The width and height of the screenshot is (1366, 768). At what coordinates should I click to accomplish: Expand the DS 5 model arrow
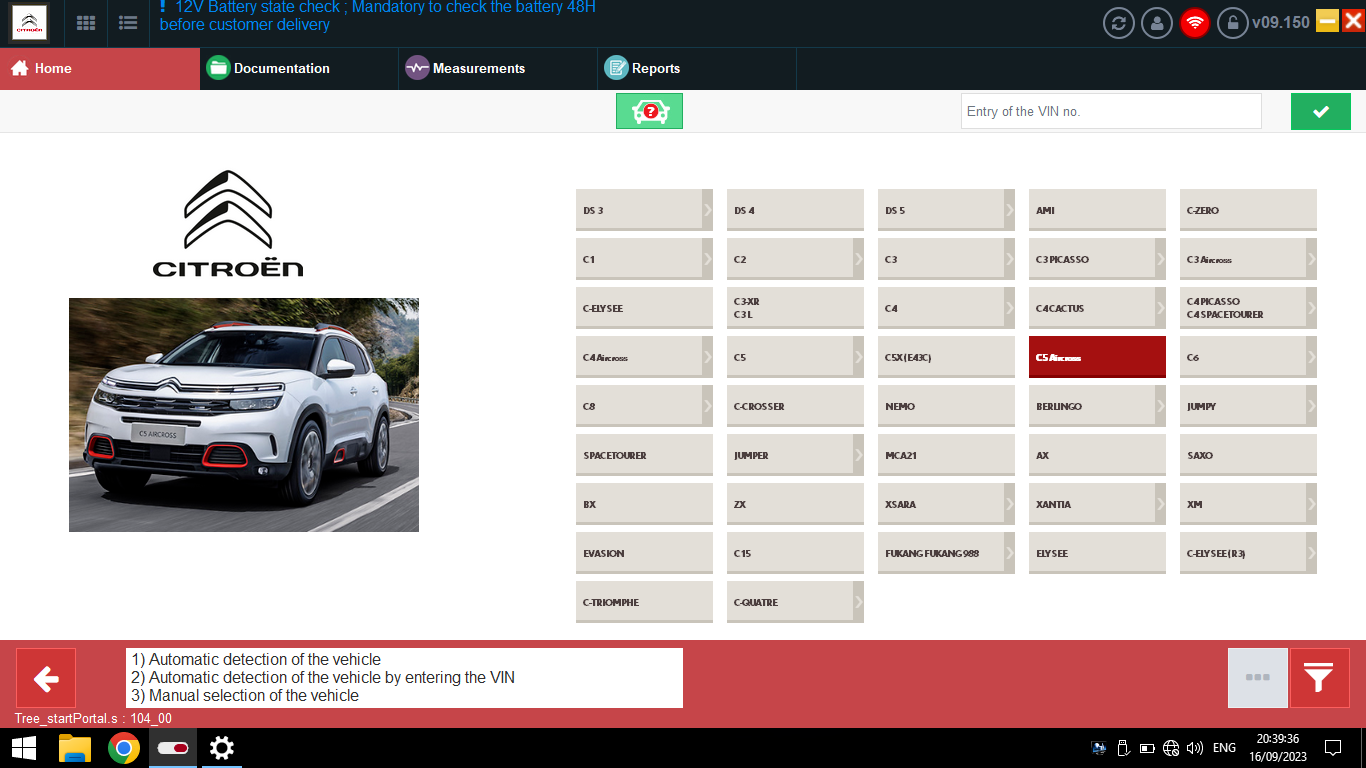tap(1009, 210)
